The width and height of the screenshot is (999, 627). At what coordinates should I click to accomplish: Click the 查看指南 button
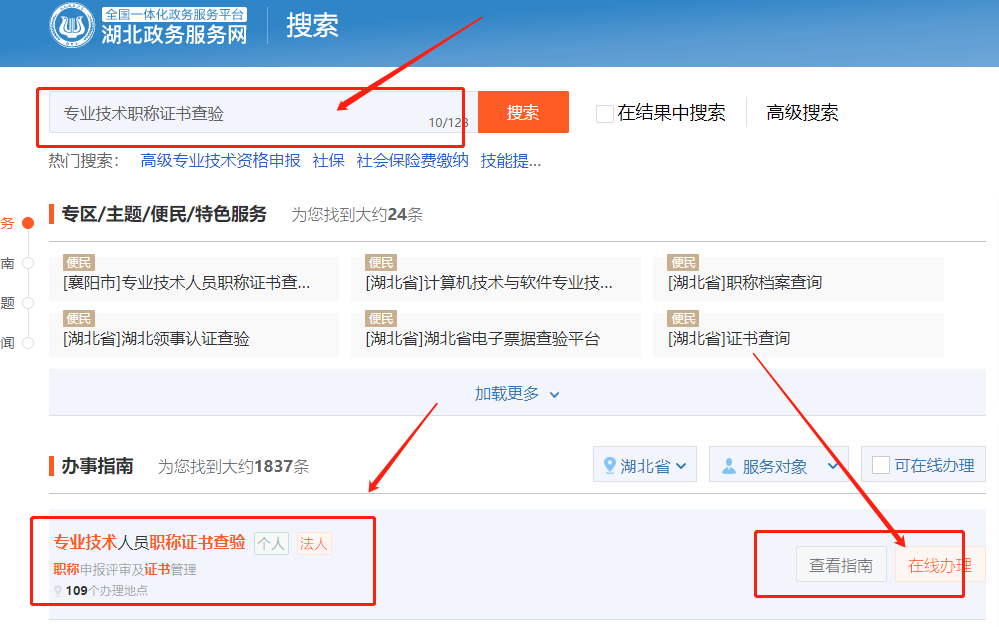(x=841, y=565)
